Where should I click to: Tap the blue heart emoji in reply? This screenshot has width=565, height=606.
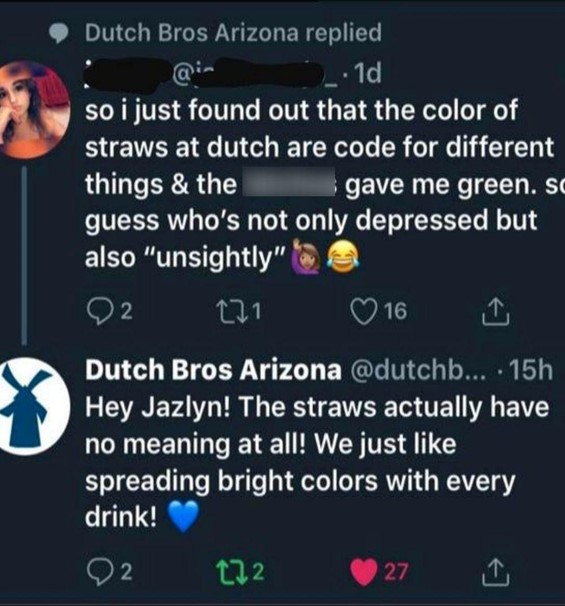click(184, 517)
